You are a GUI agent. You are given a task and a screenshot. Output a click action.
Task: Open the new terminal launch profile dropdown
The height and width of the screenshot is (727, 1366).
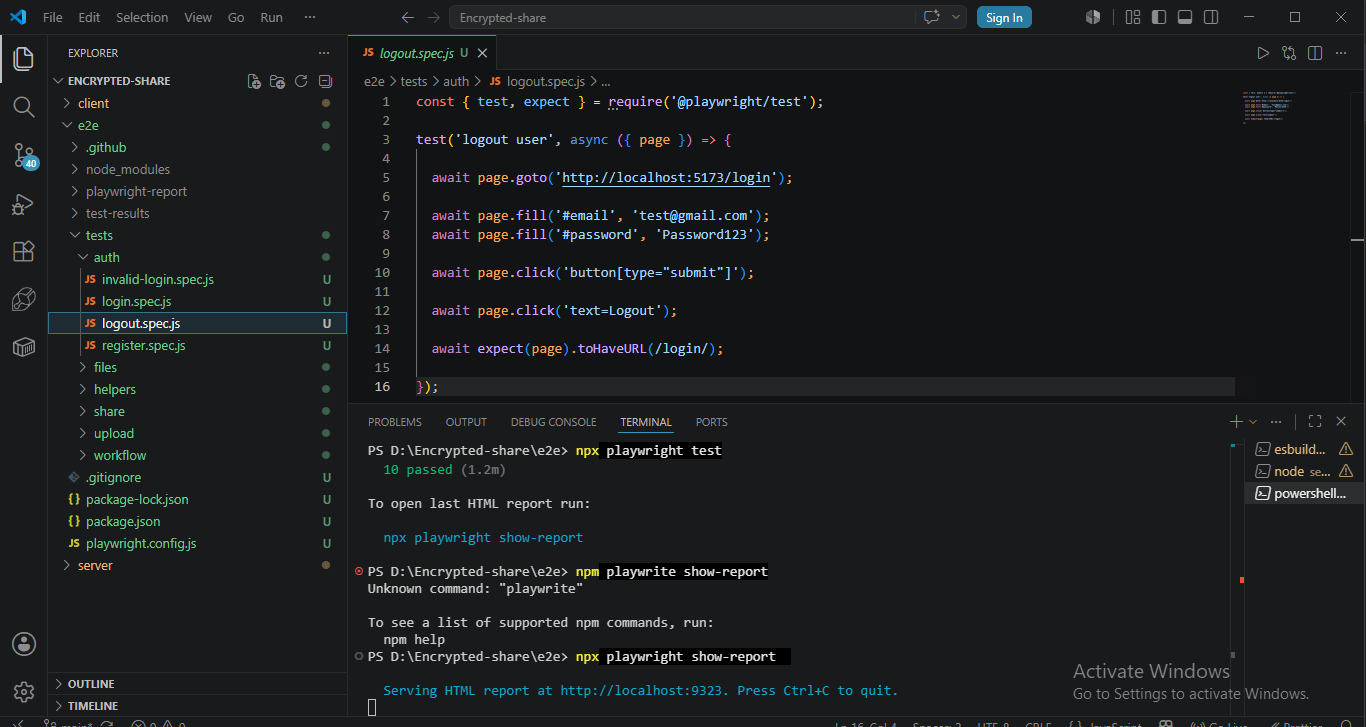click(x=1253, y=422)
